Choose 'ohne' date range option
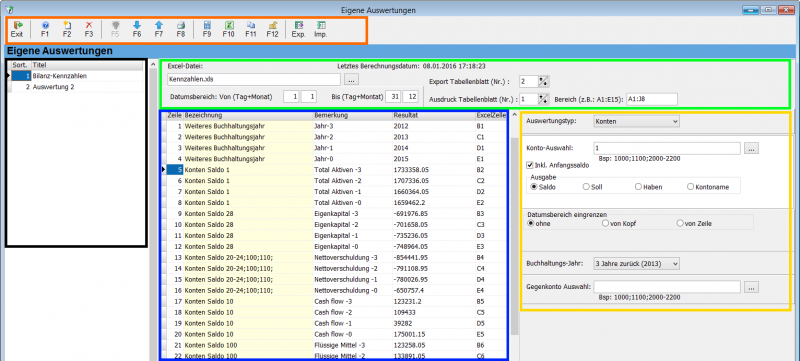Screen dimensions: 800x361 (x=530, y=223)
